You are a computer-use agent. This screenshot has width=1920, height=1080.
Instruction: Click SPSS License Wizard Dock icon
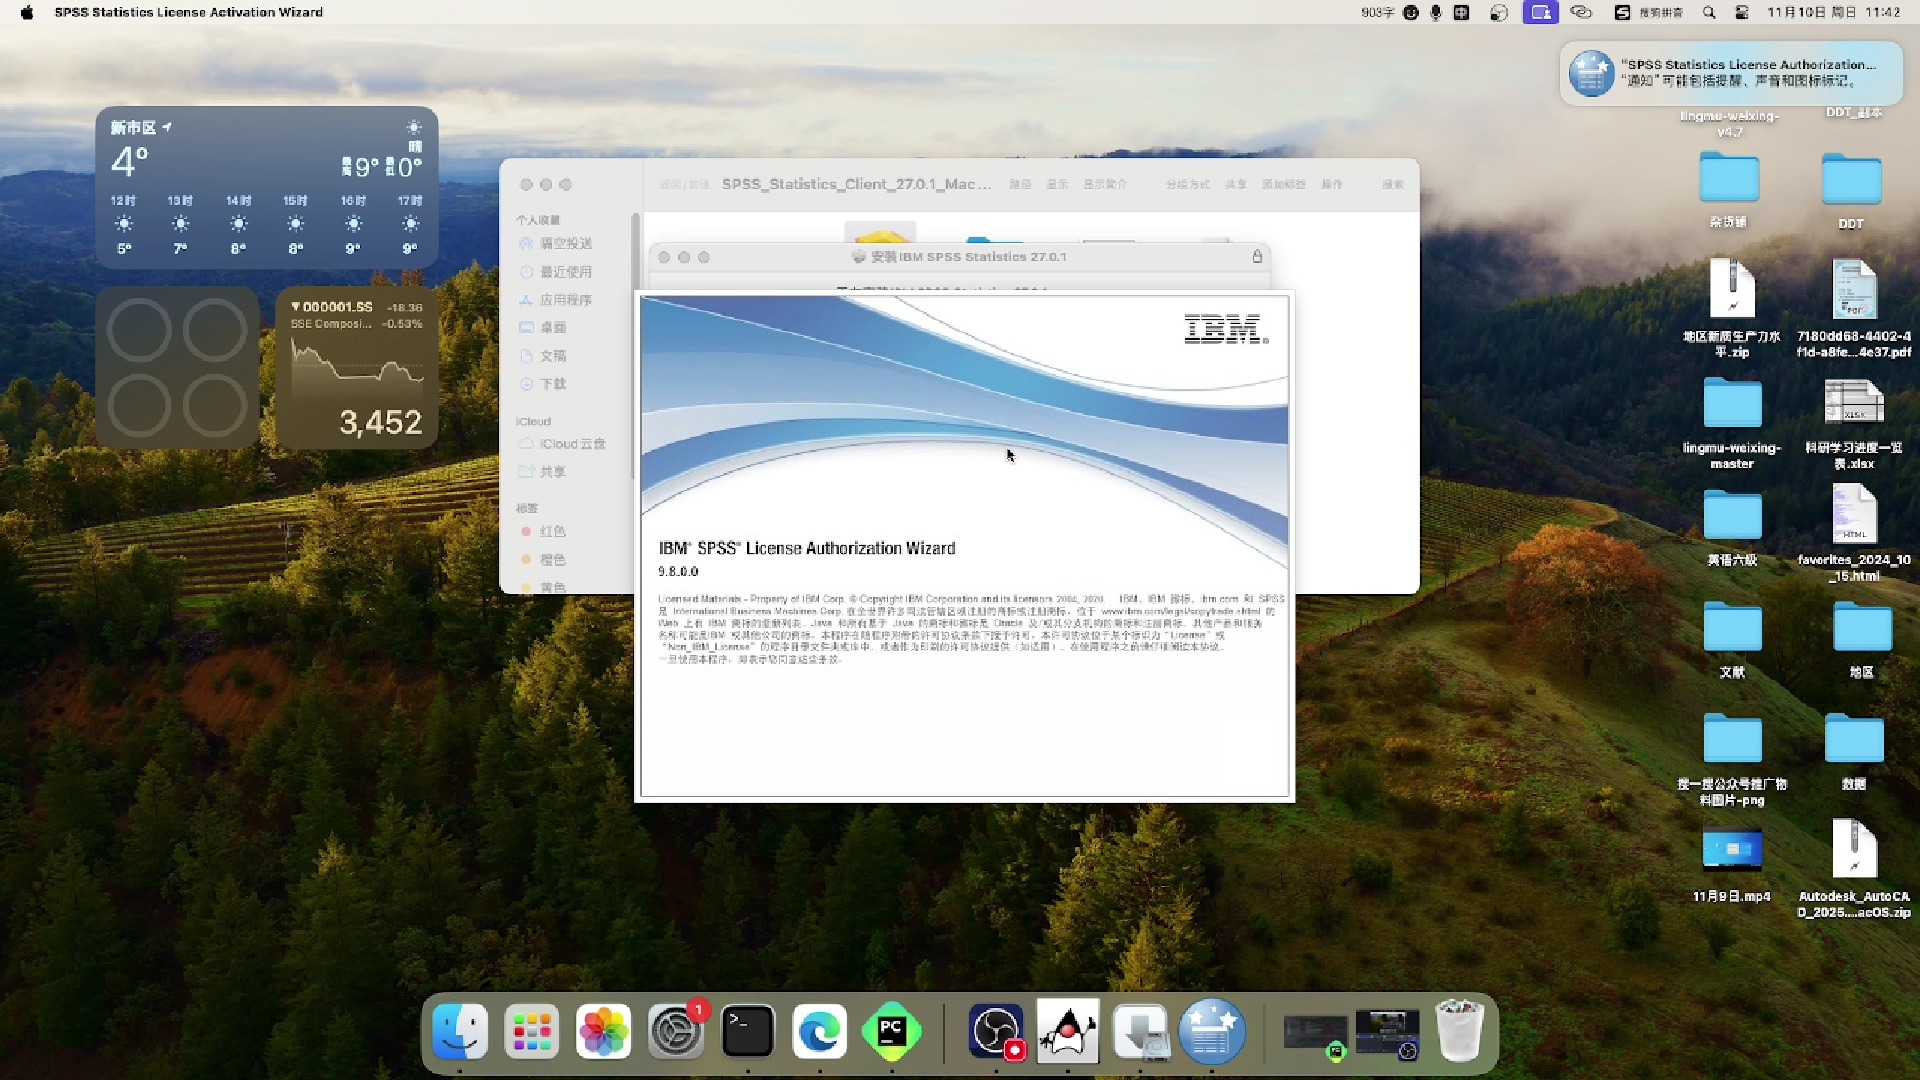(x=1212, y=1031)
